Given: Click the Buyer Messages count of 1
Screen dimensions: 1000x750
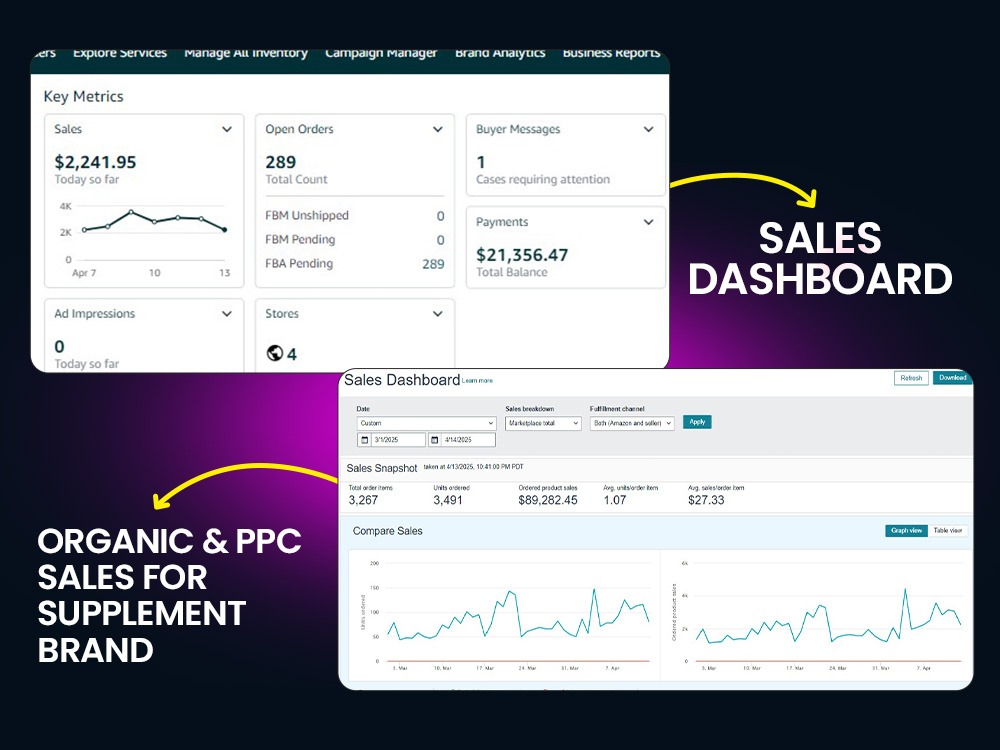Looking at the screenshot, I should [481, 162].
